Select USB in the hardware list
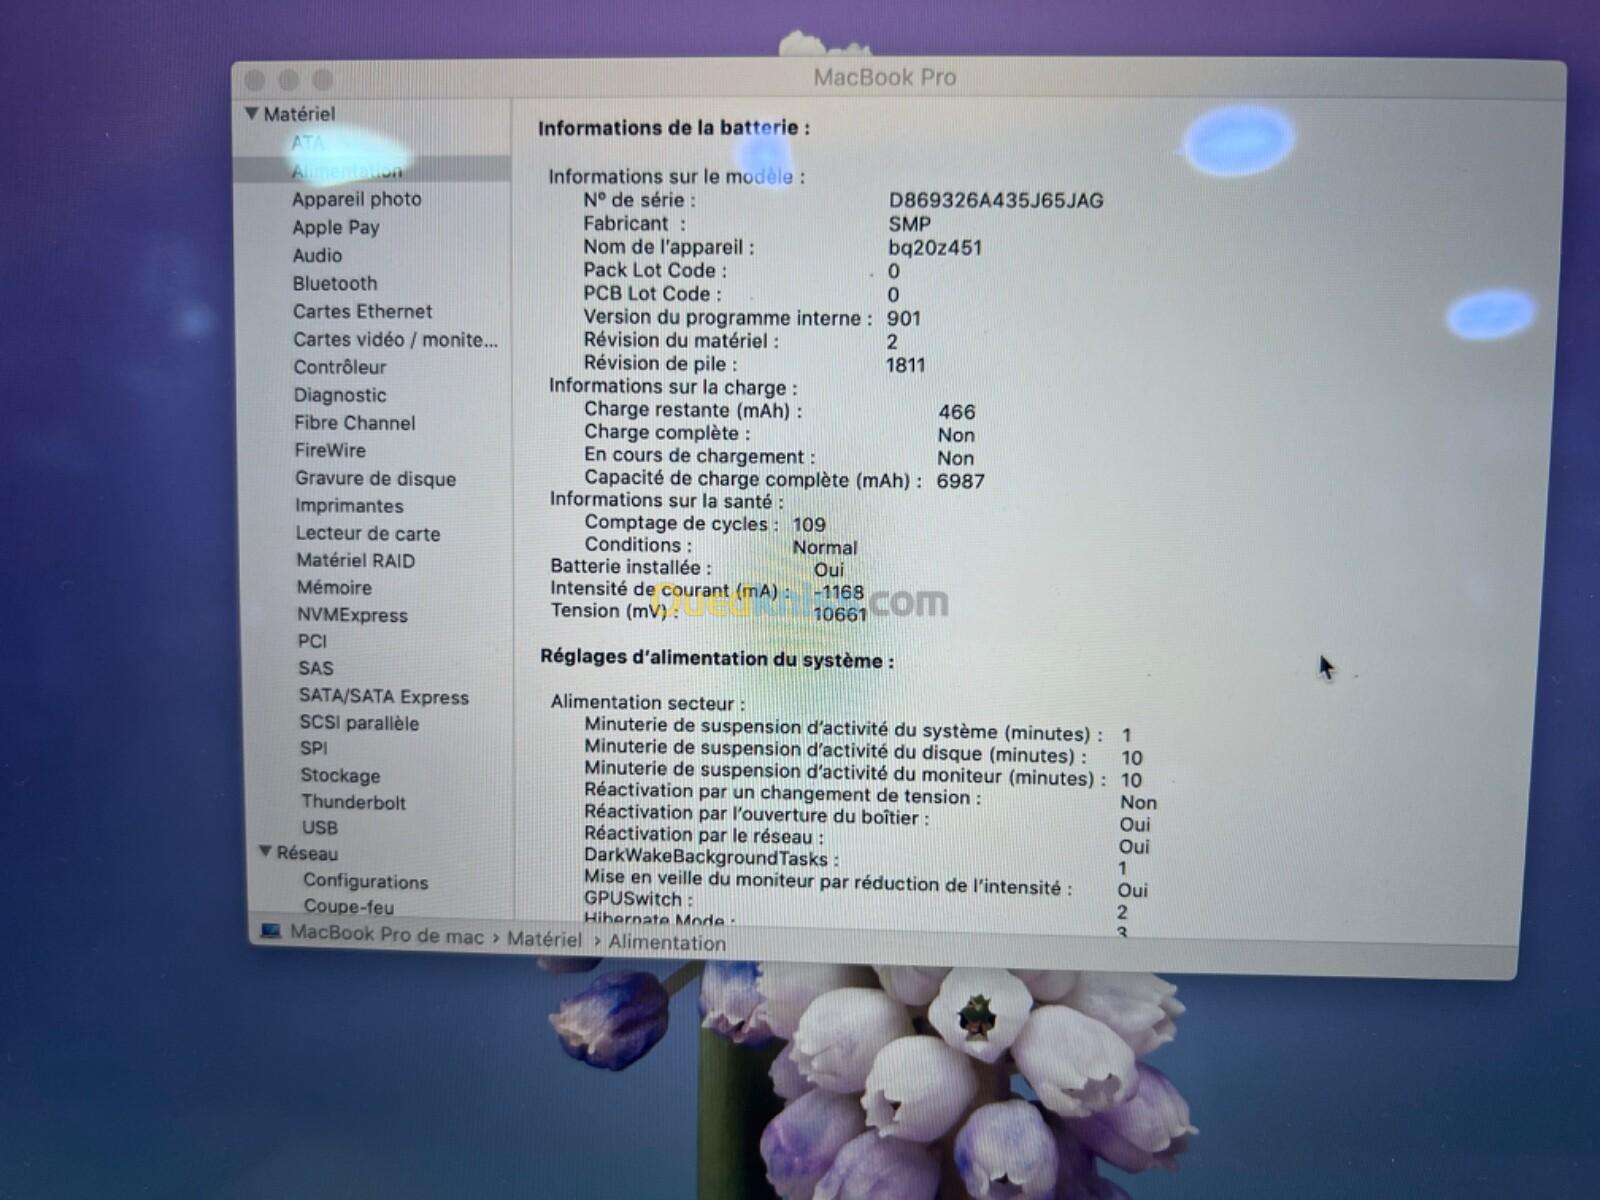The width and height of the screenshot is (1600, 1200). coord(320,828)
